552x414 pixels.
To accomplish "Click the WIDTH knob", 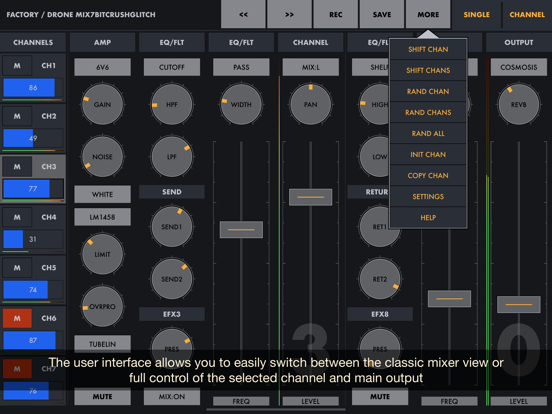I will [x=241, y=104].
